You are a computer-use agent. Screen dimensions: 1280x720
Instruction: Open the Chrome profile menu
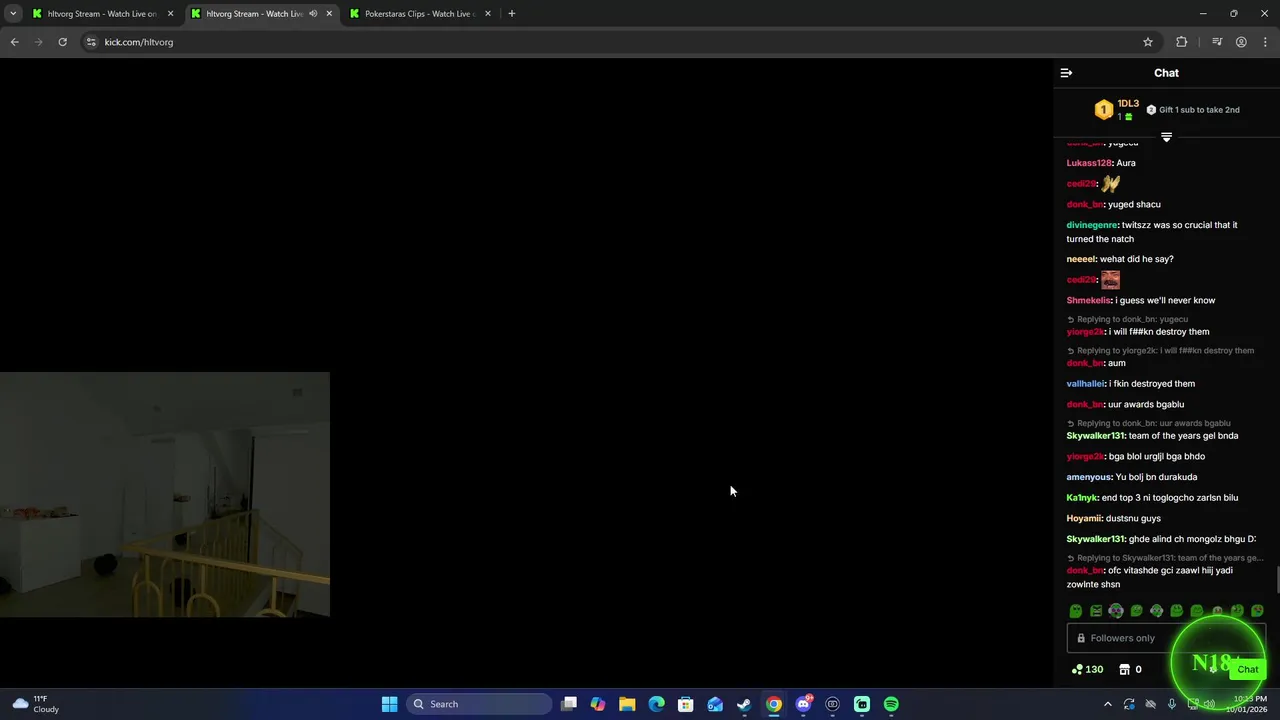[1241, 42]
